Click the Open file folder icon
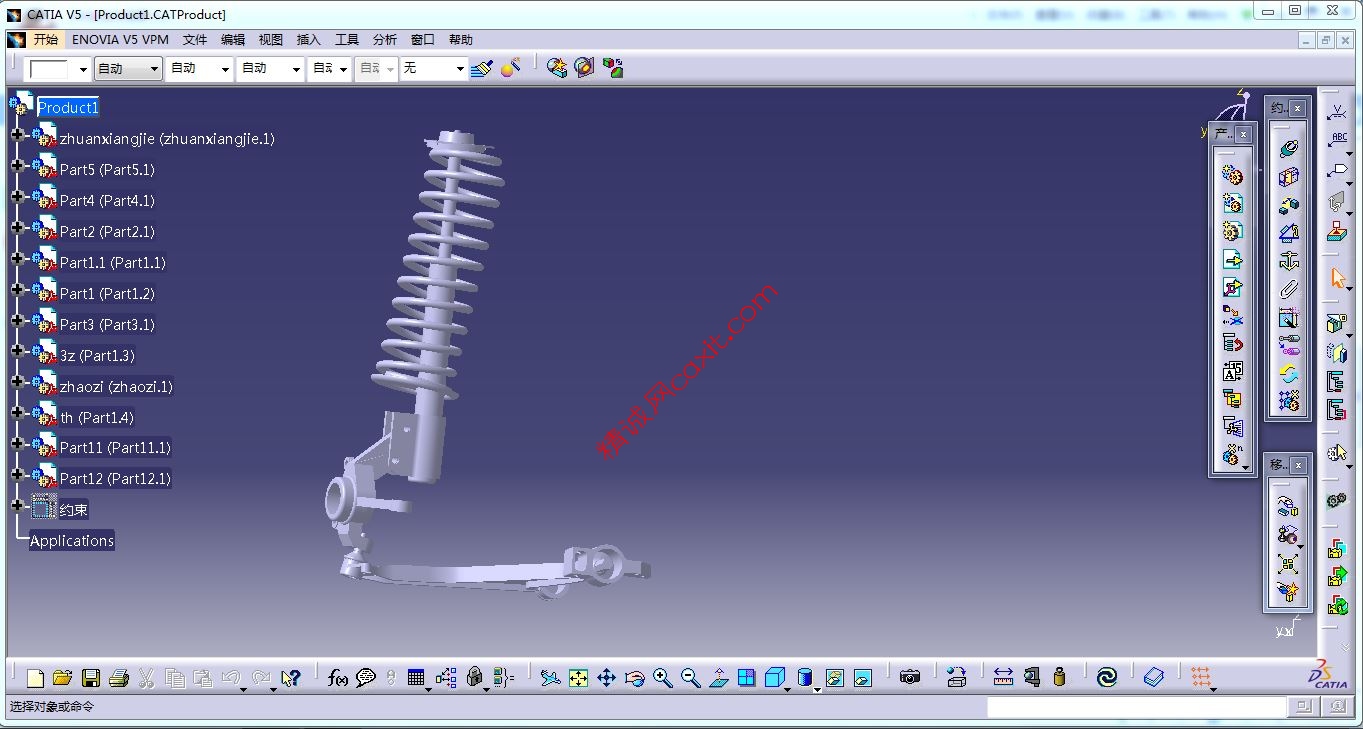The image size is (1363, 729). 62,678
